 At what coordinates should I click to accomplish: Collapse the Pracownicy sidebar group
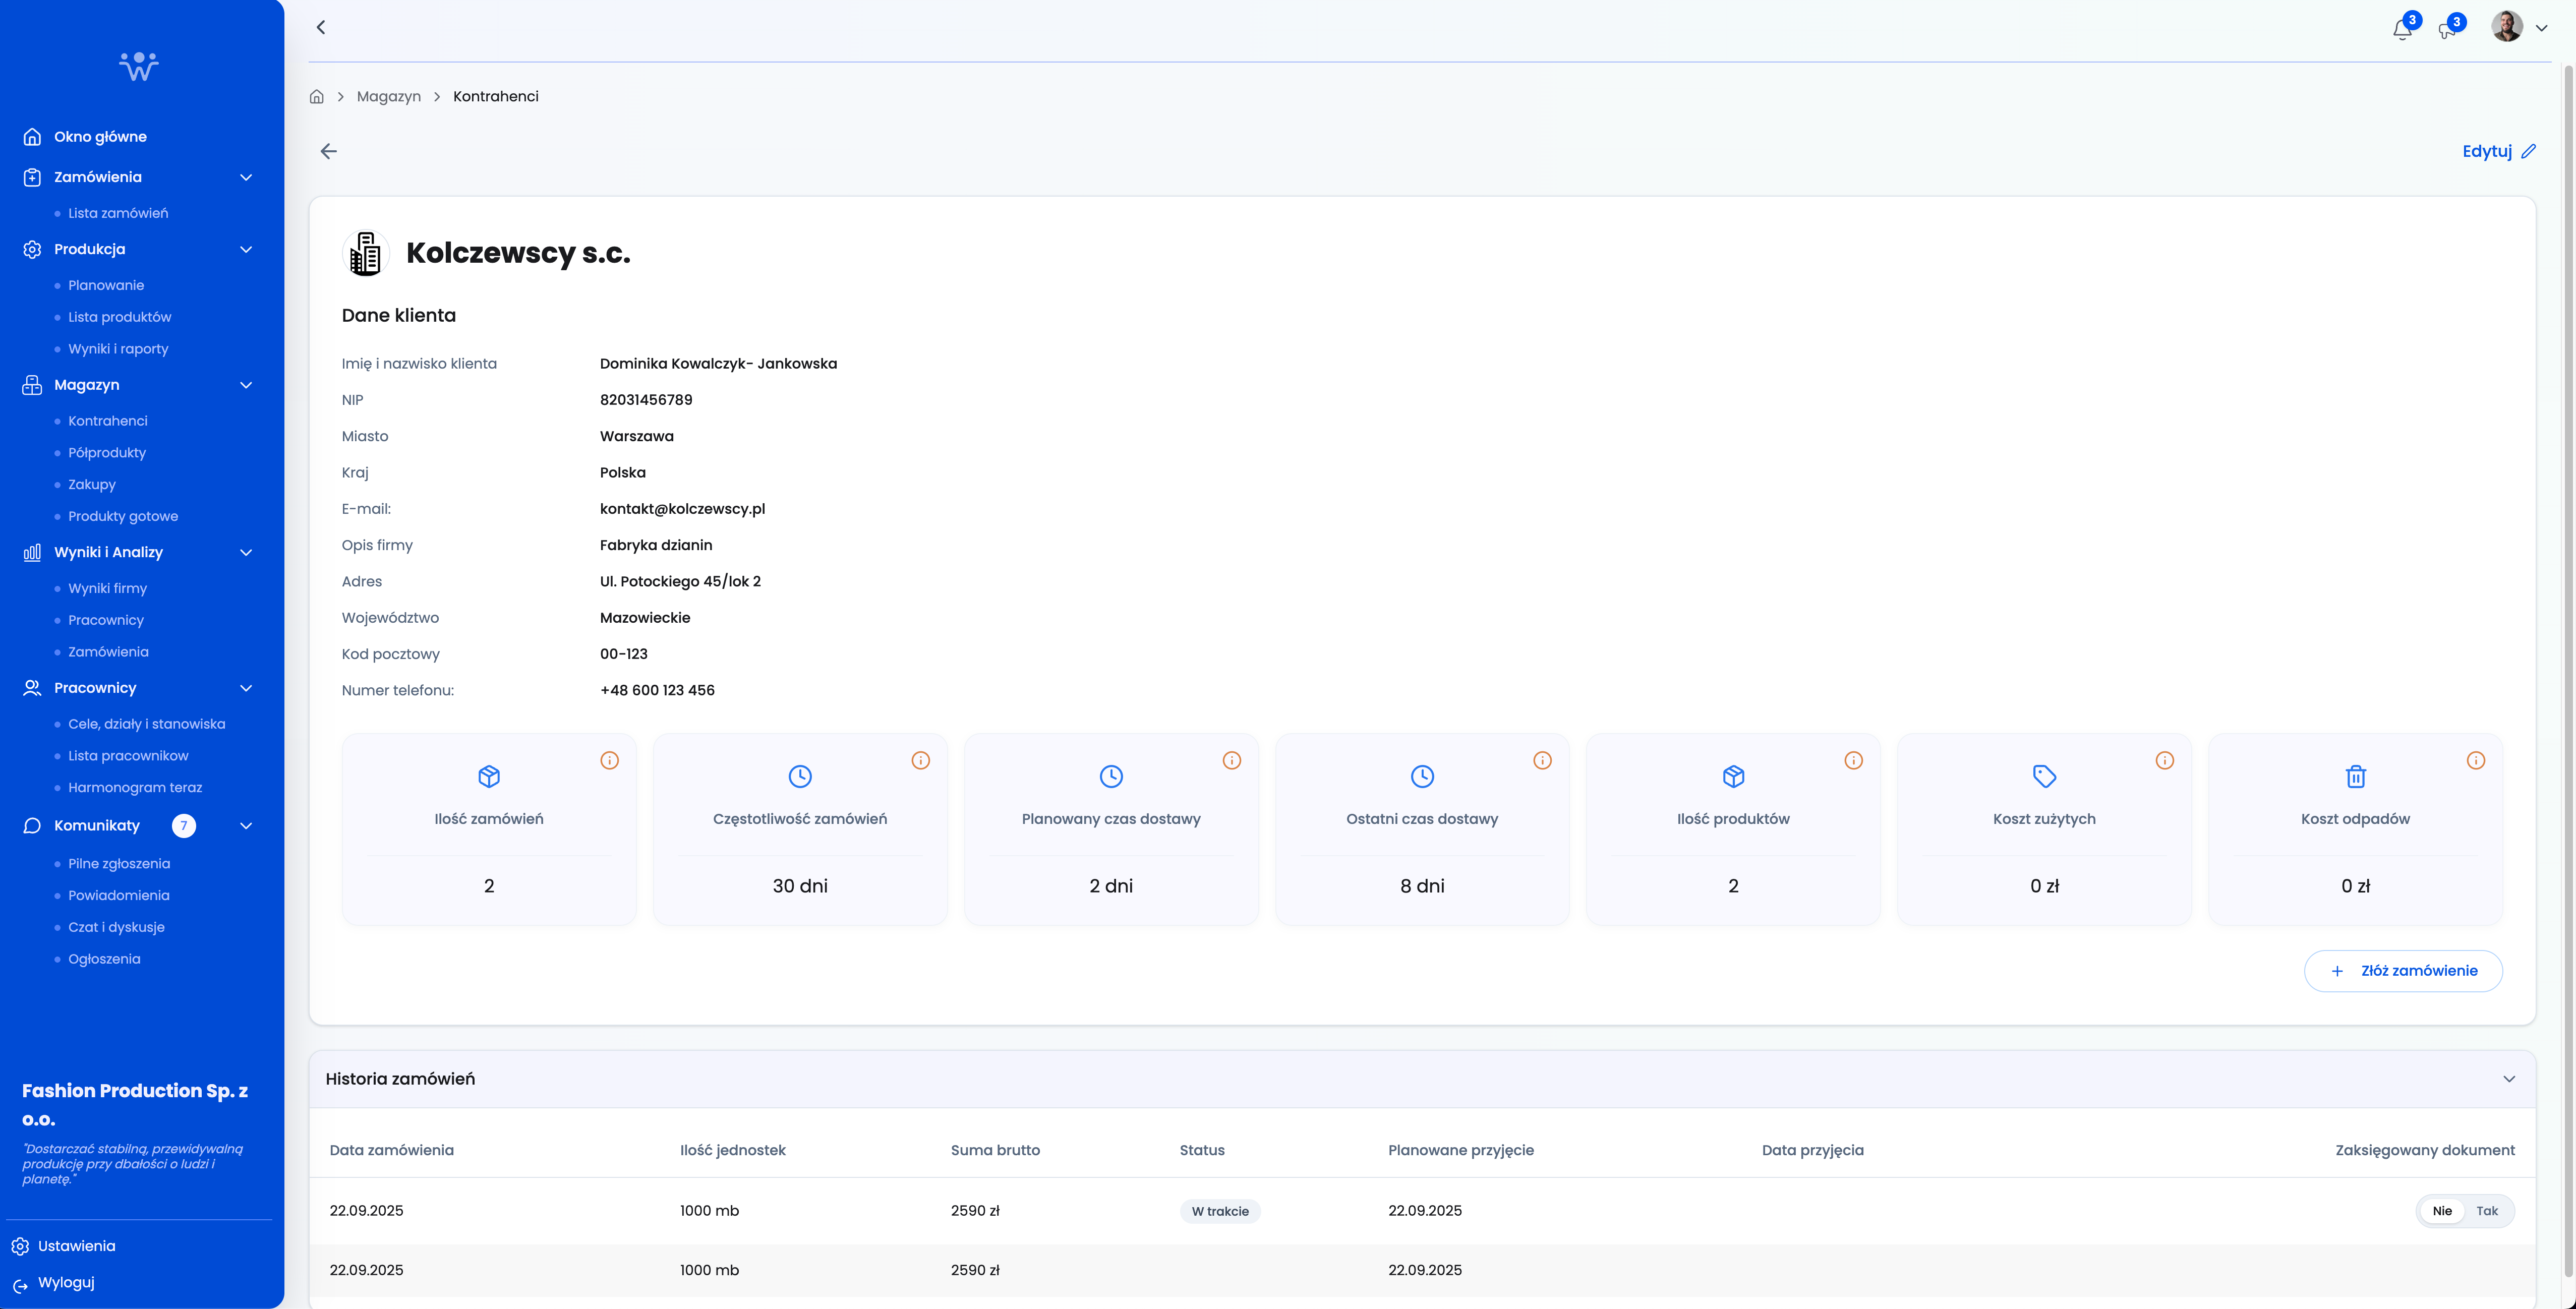click(246, 688)
